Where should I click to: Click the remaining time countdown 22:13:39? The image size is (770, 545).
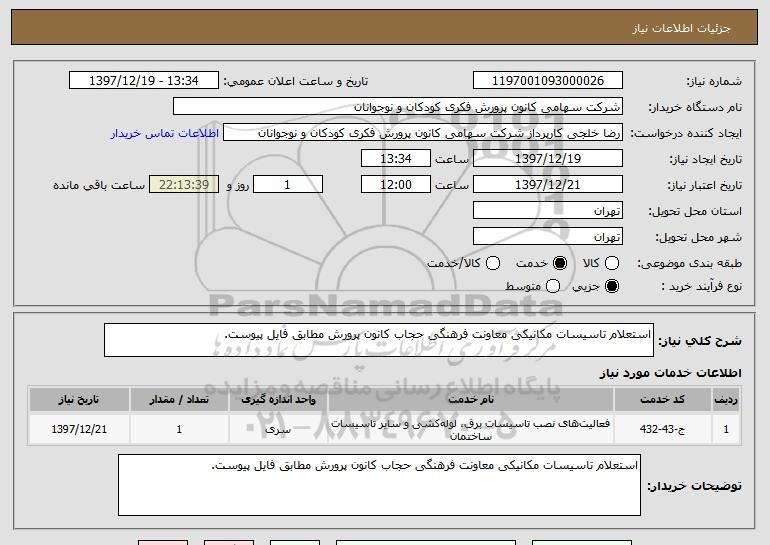pyautogui.click(x=184, y=185)
